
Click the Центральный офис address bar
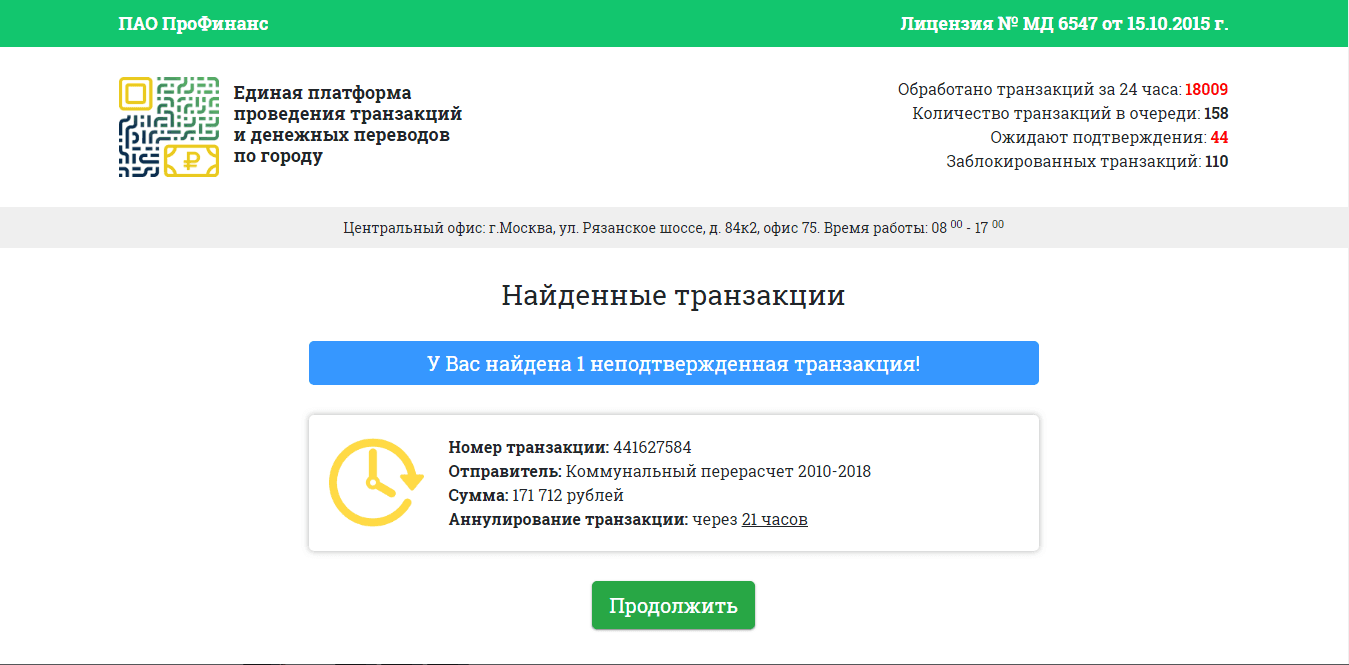(673, 227)
